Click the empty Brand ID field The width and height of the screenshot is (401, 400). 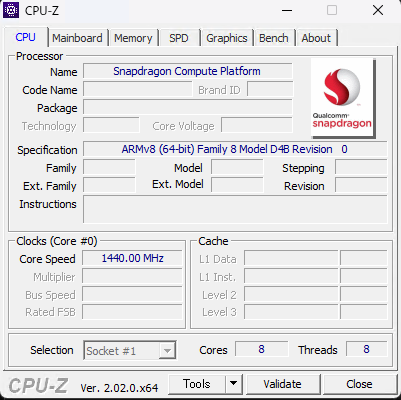[x=270, y=89]
